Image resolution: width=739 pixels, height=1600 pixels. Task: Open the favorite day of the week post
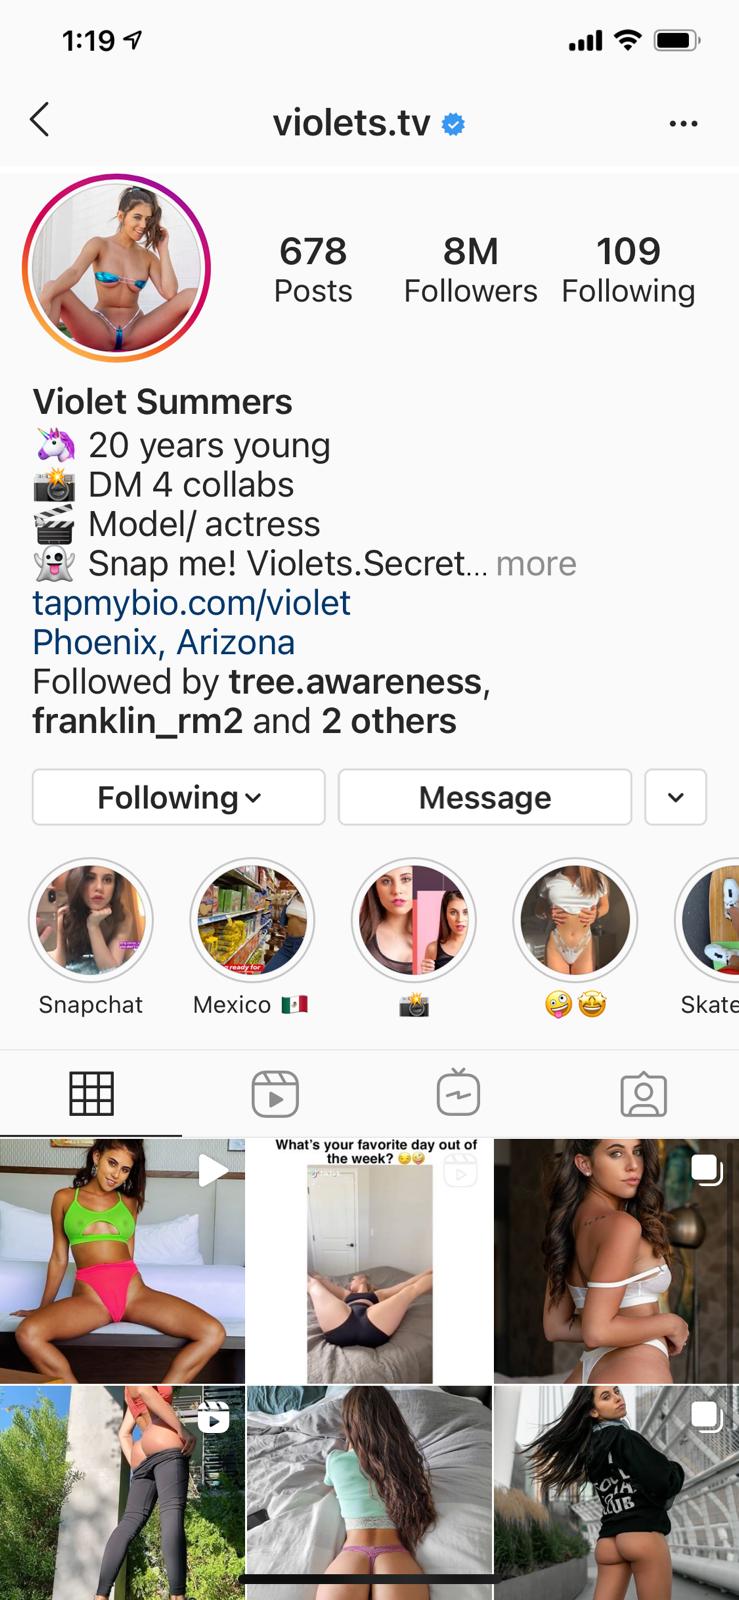click(x=370, y=1261)
